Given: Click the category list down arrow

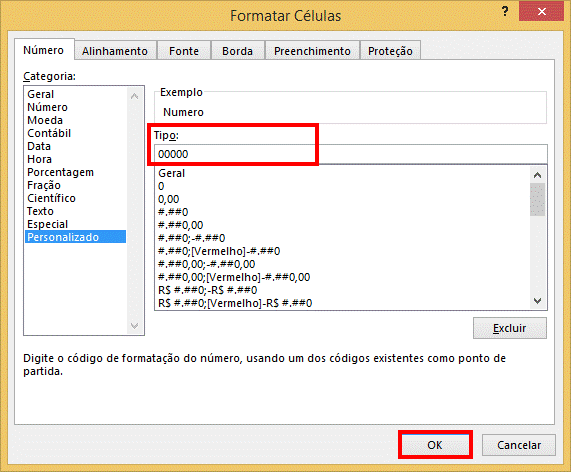Looking at the screenshot, I should (134, 325).
